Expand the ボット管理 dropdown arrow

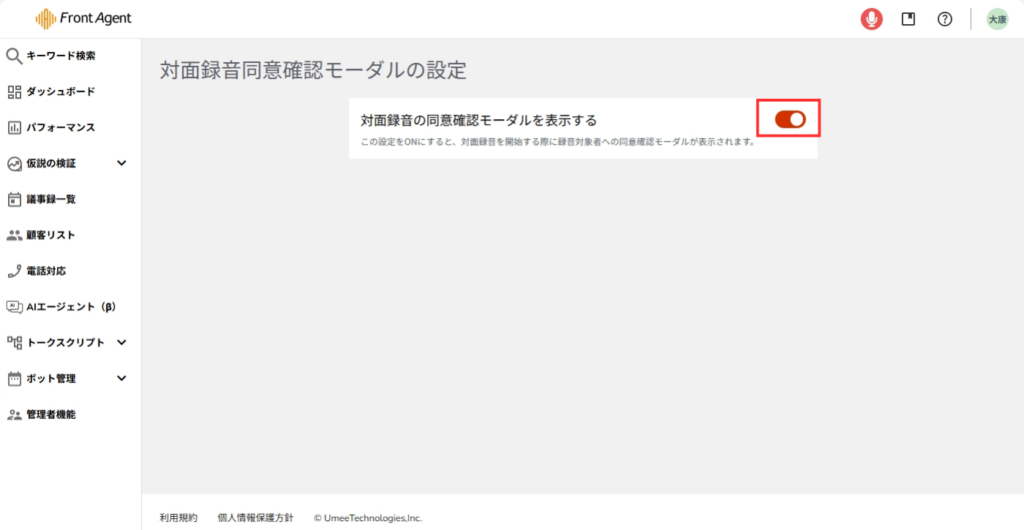click(122, 378)
